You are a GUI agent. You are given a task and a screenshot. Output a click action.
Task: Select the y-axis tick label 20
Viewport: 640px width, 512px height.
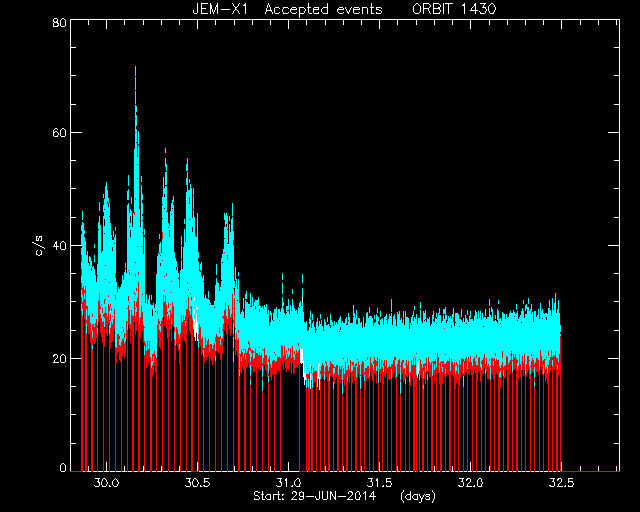coord(59,358)
